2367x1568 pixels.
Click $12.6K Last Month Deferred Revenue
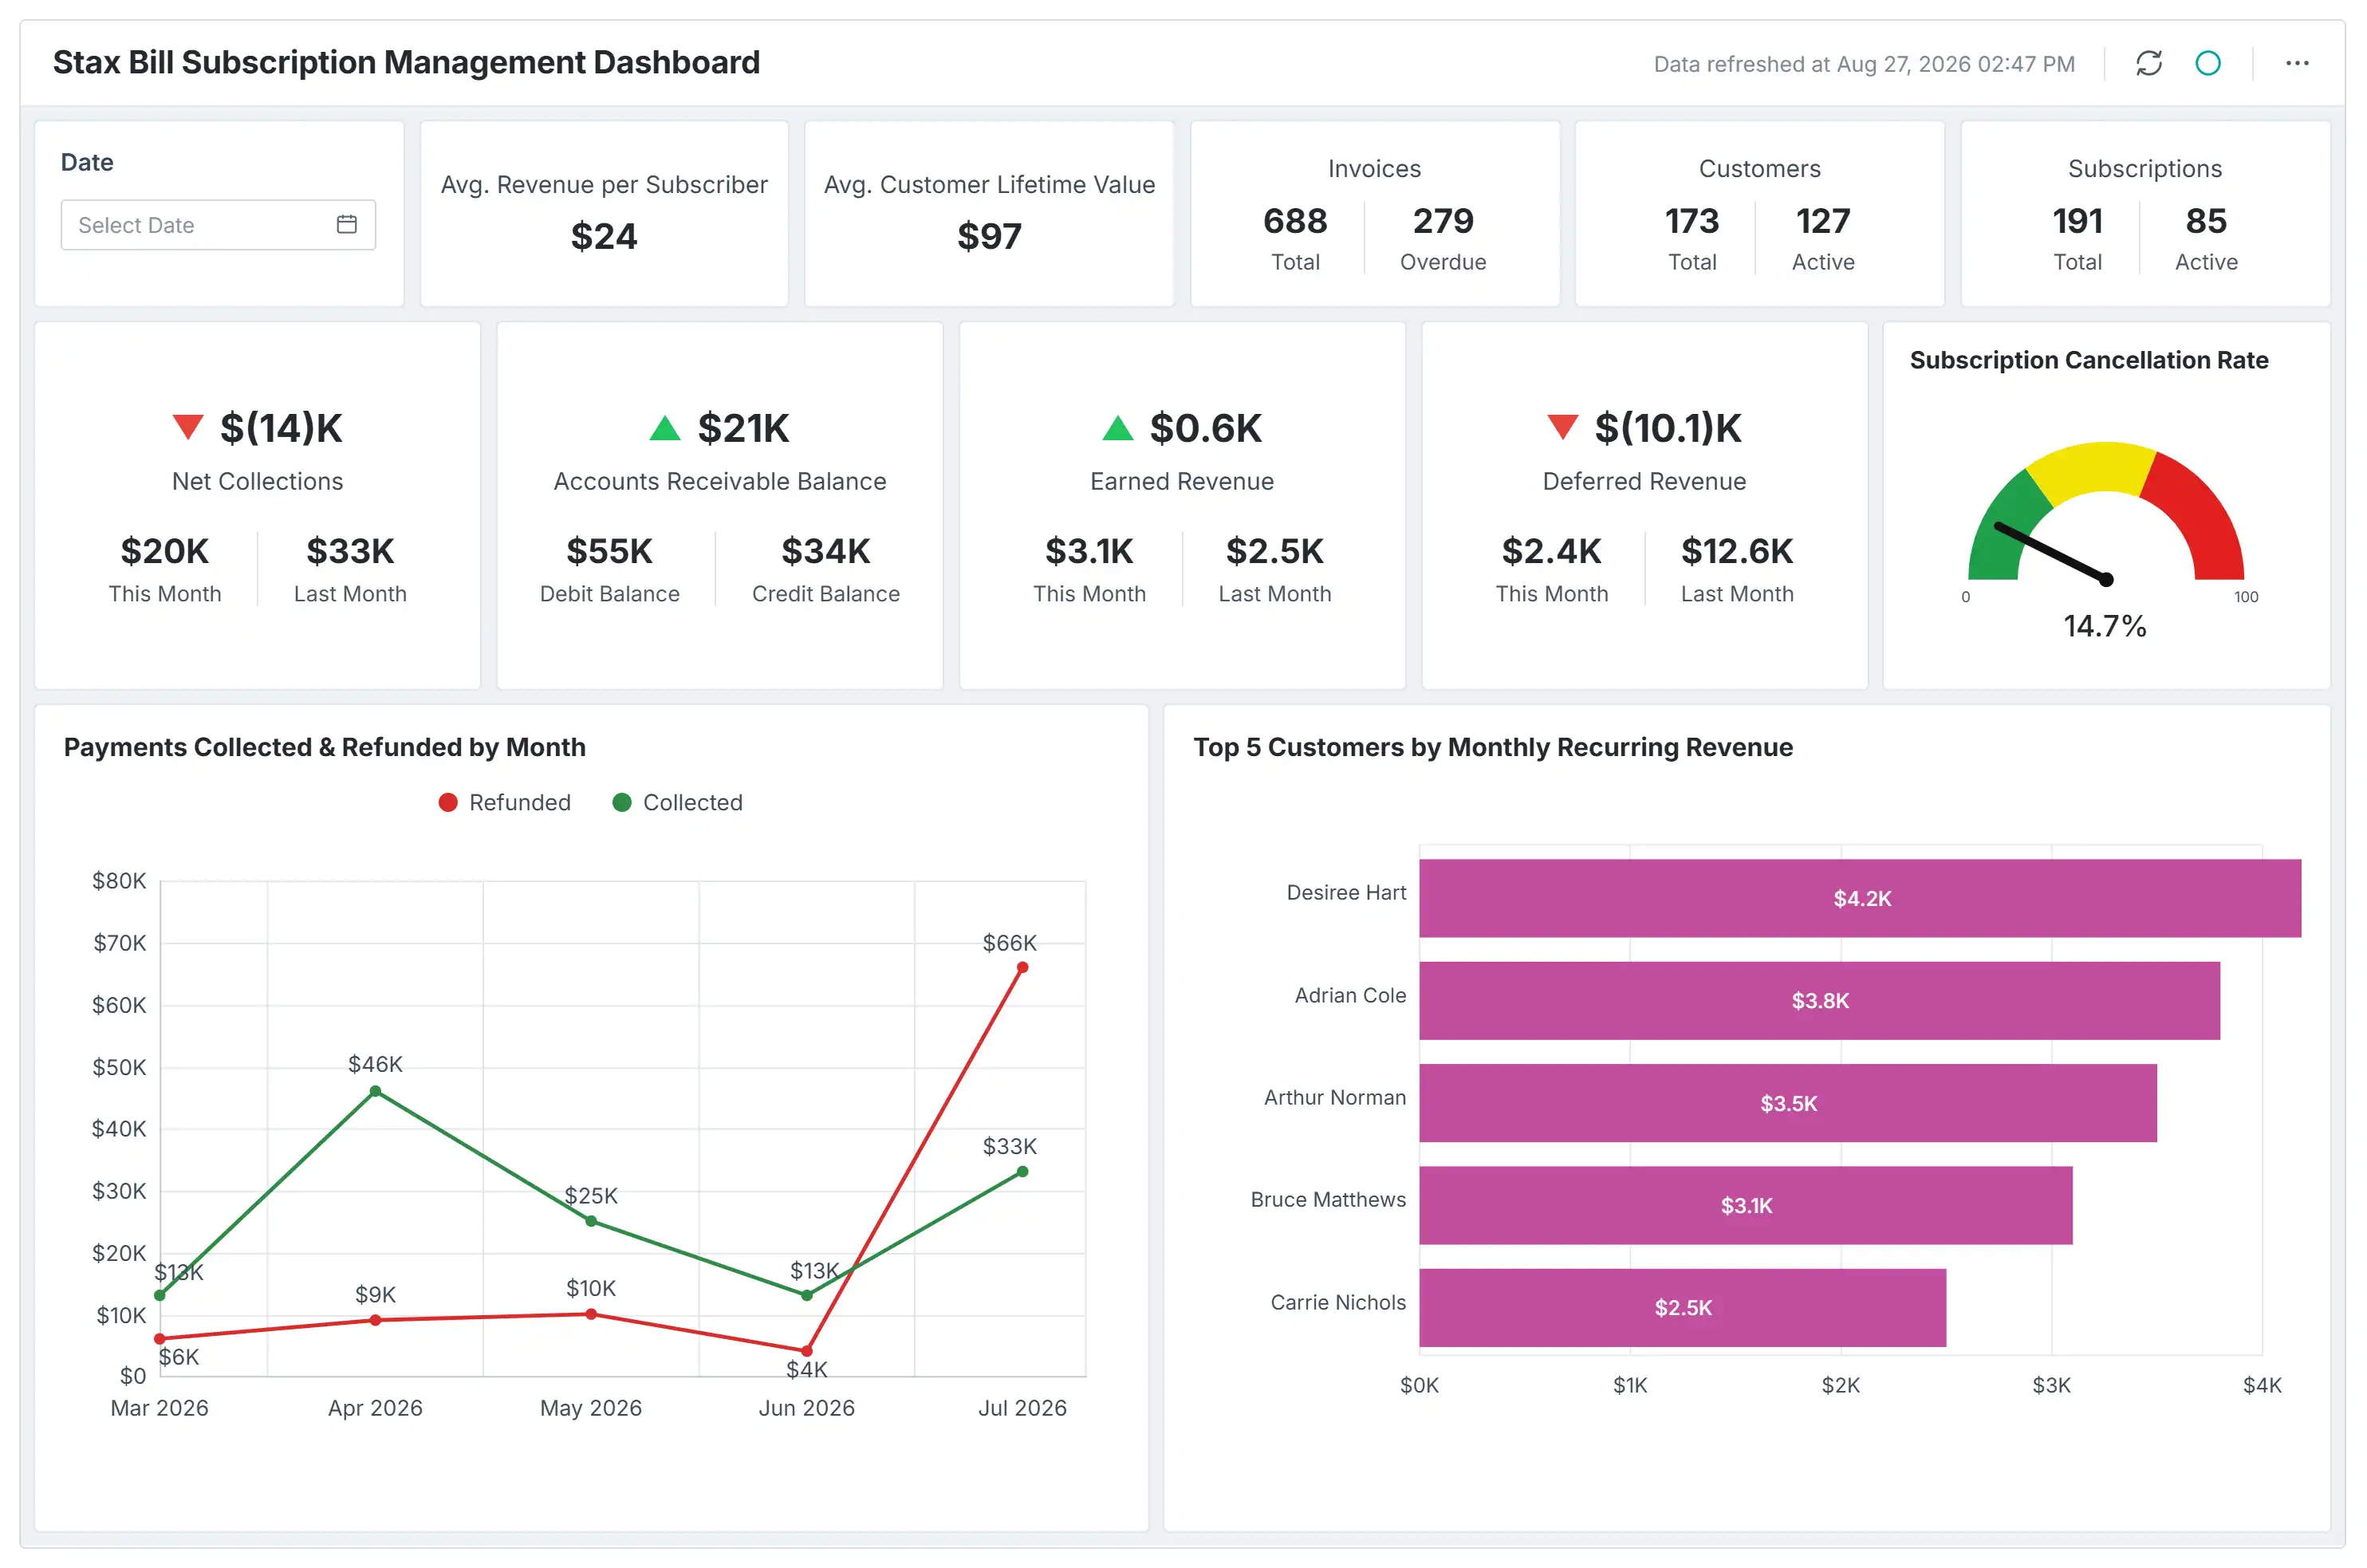pos(1737,551)
